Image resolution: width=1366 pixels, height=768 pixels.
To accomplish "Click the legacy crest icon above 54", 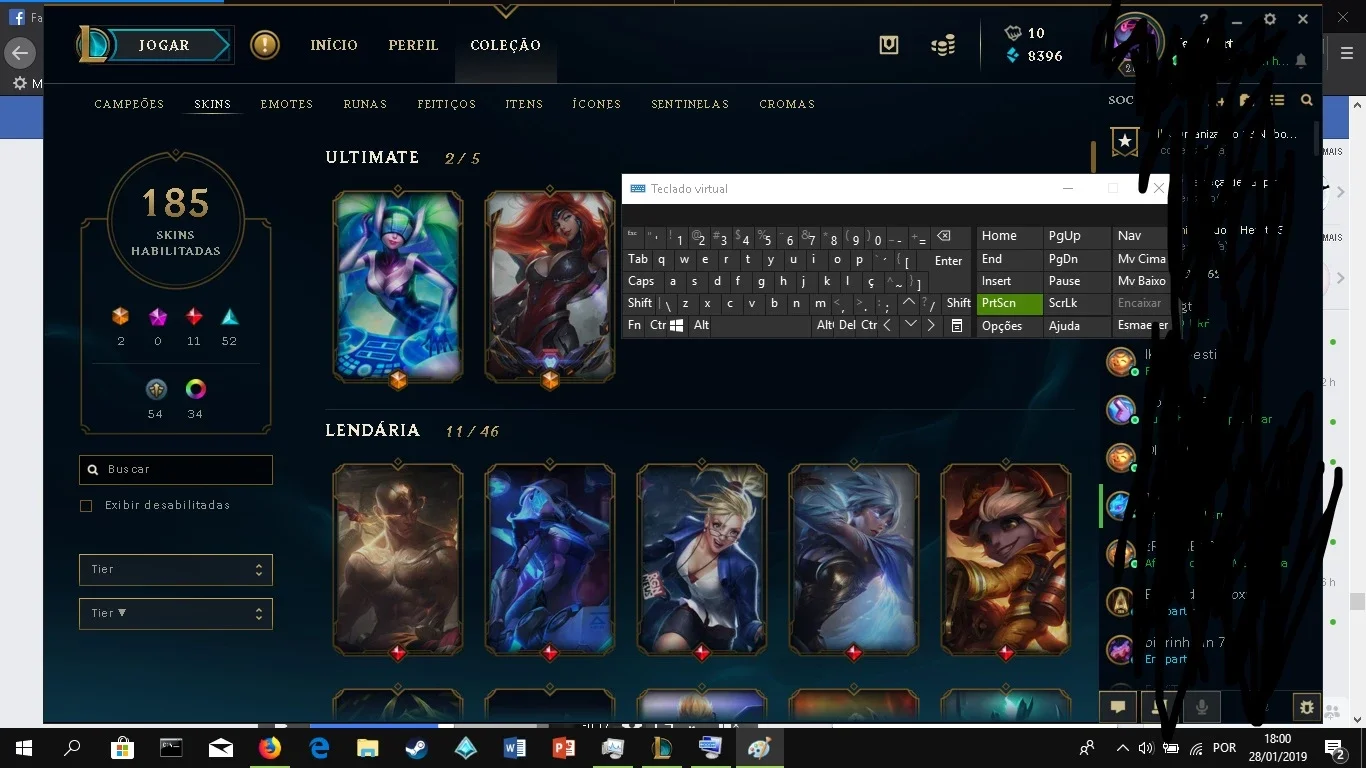I will click(x=155, y=390).
